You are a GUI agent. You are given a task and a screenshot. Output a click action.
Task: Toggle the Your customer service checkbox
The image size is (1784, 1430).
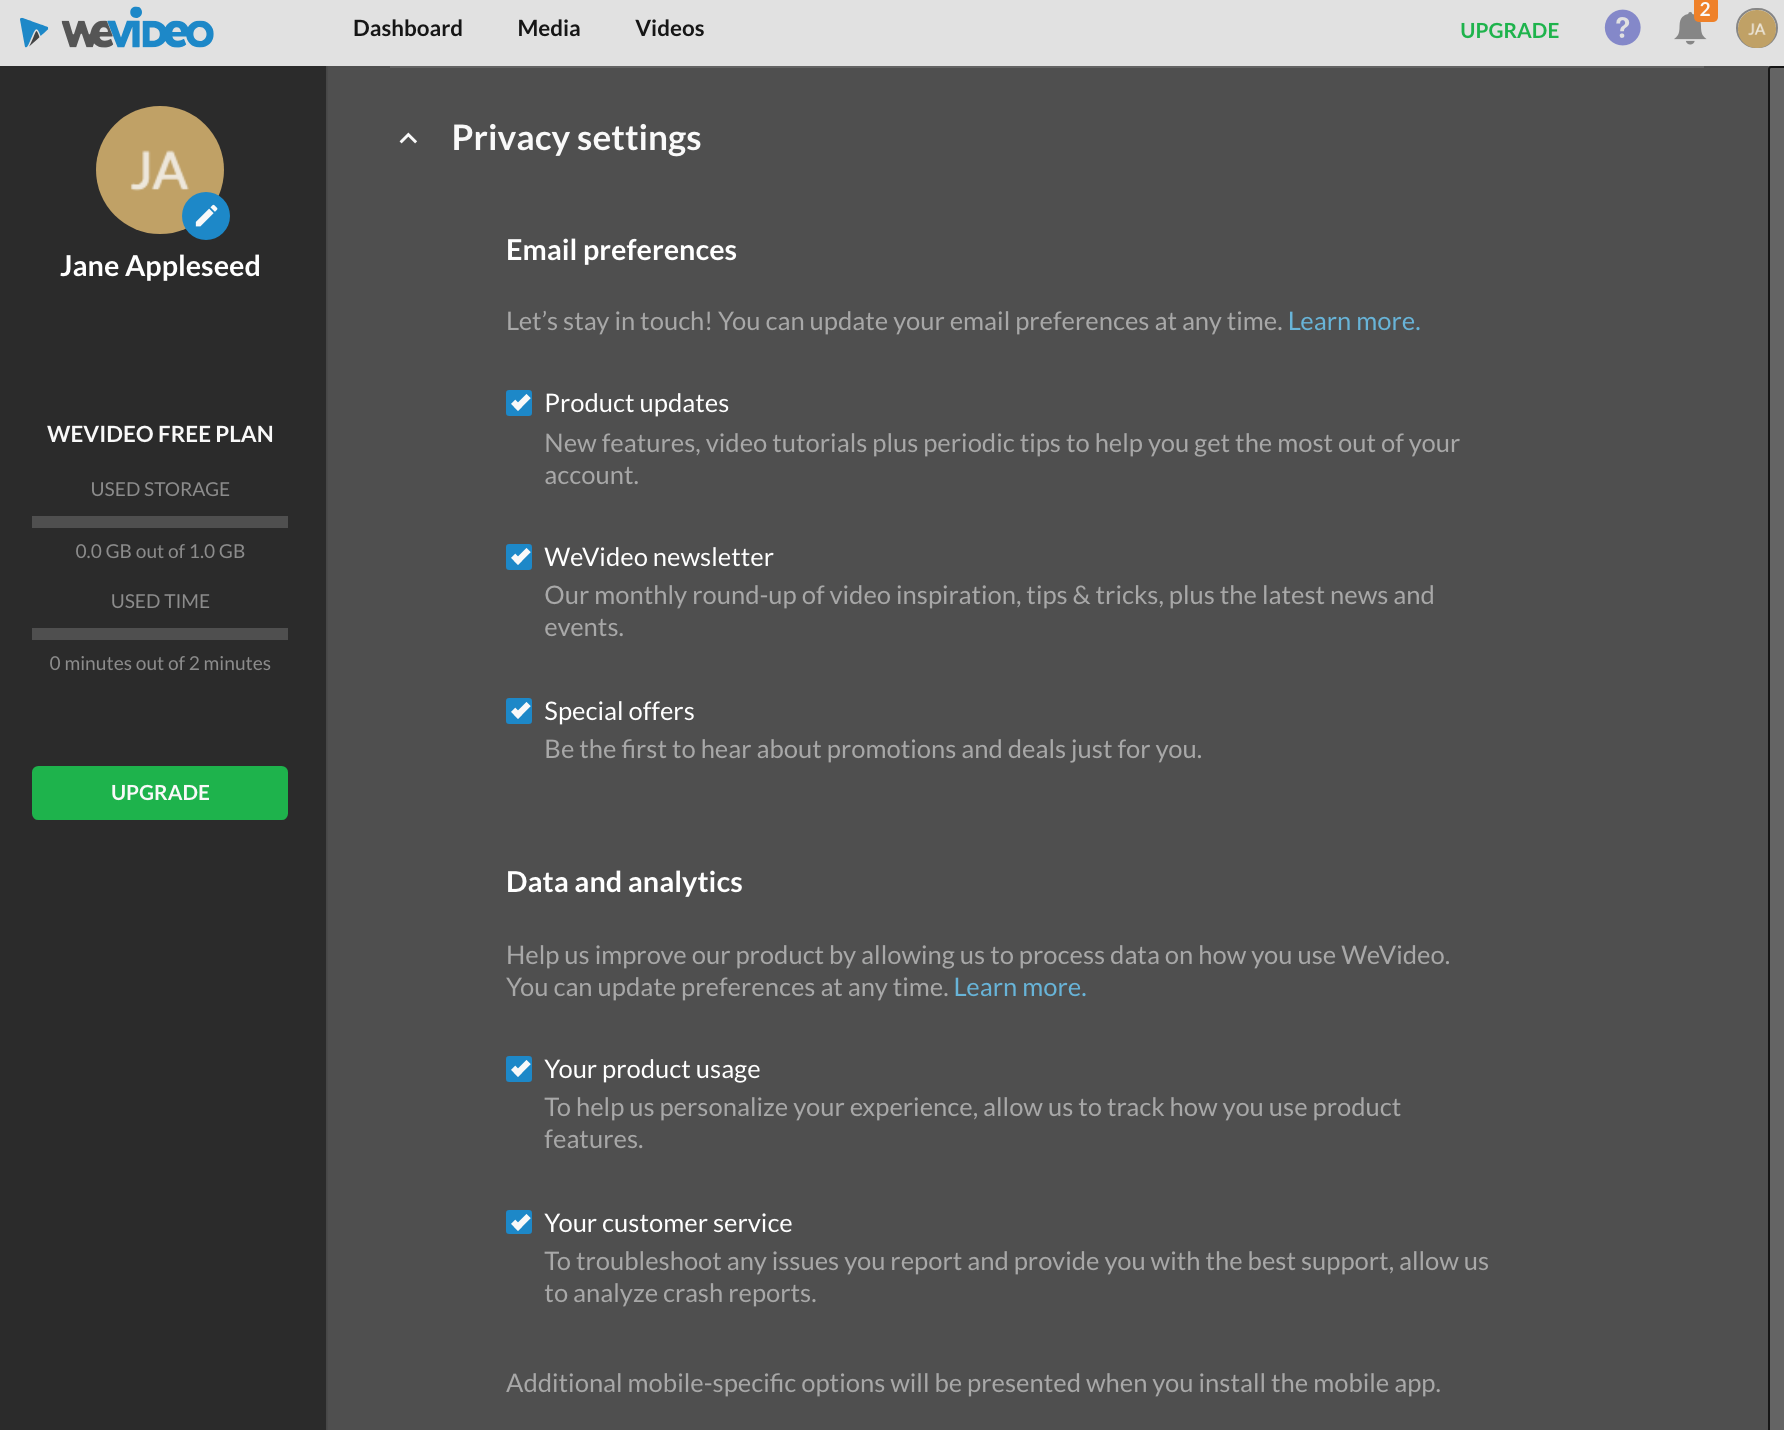coord(519,1223)
